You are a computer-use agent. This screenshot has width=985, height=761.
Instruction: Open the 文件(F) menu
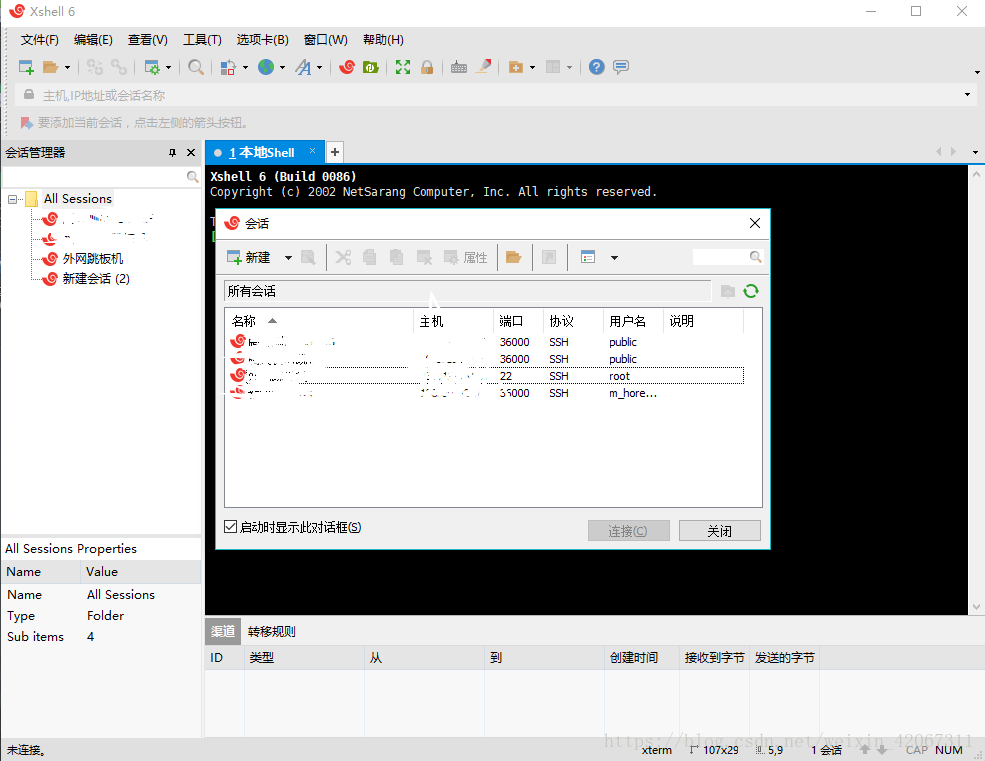(39, 40)
